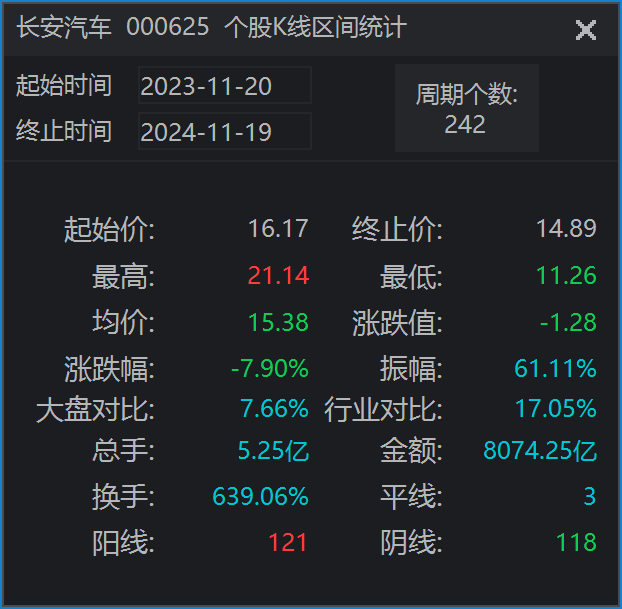
Task: Select the 阴线 value 118
Action: click(x=576, y=542)
